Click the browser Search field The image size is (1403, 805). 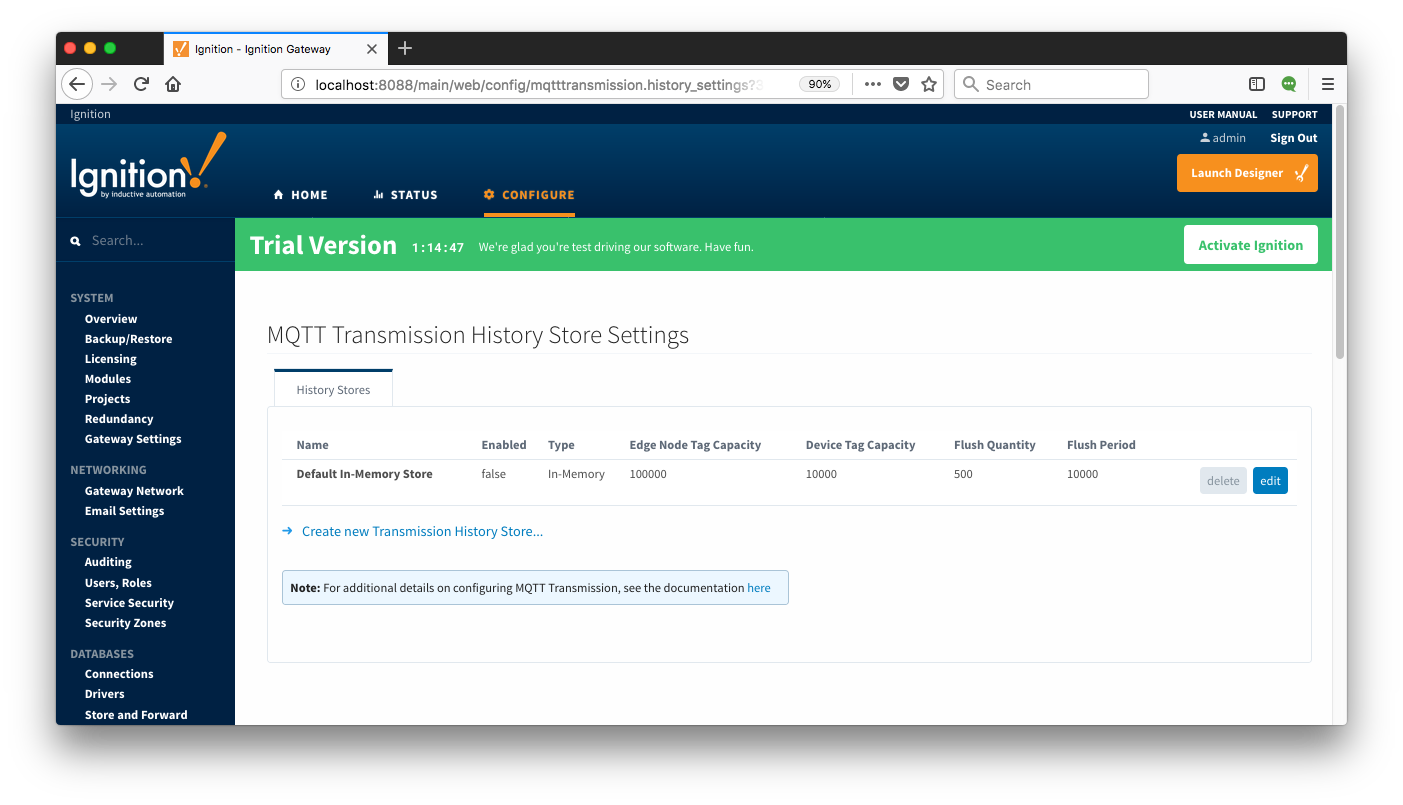(x=1051, y=85)
